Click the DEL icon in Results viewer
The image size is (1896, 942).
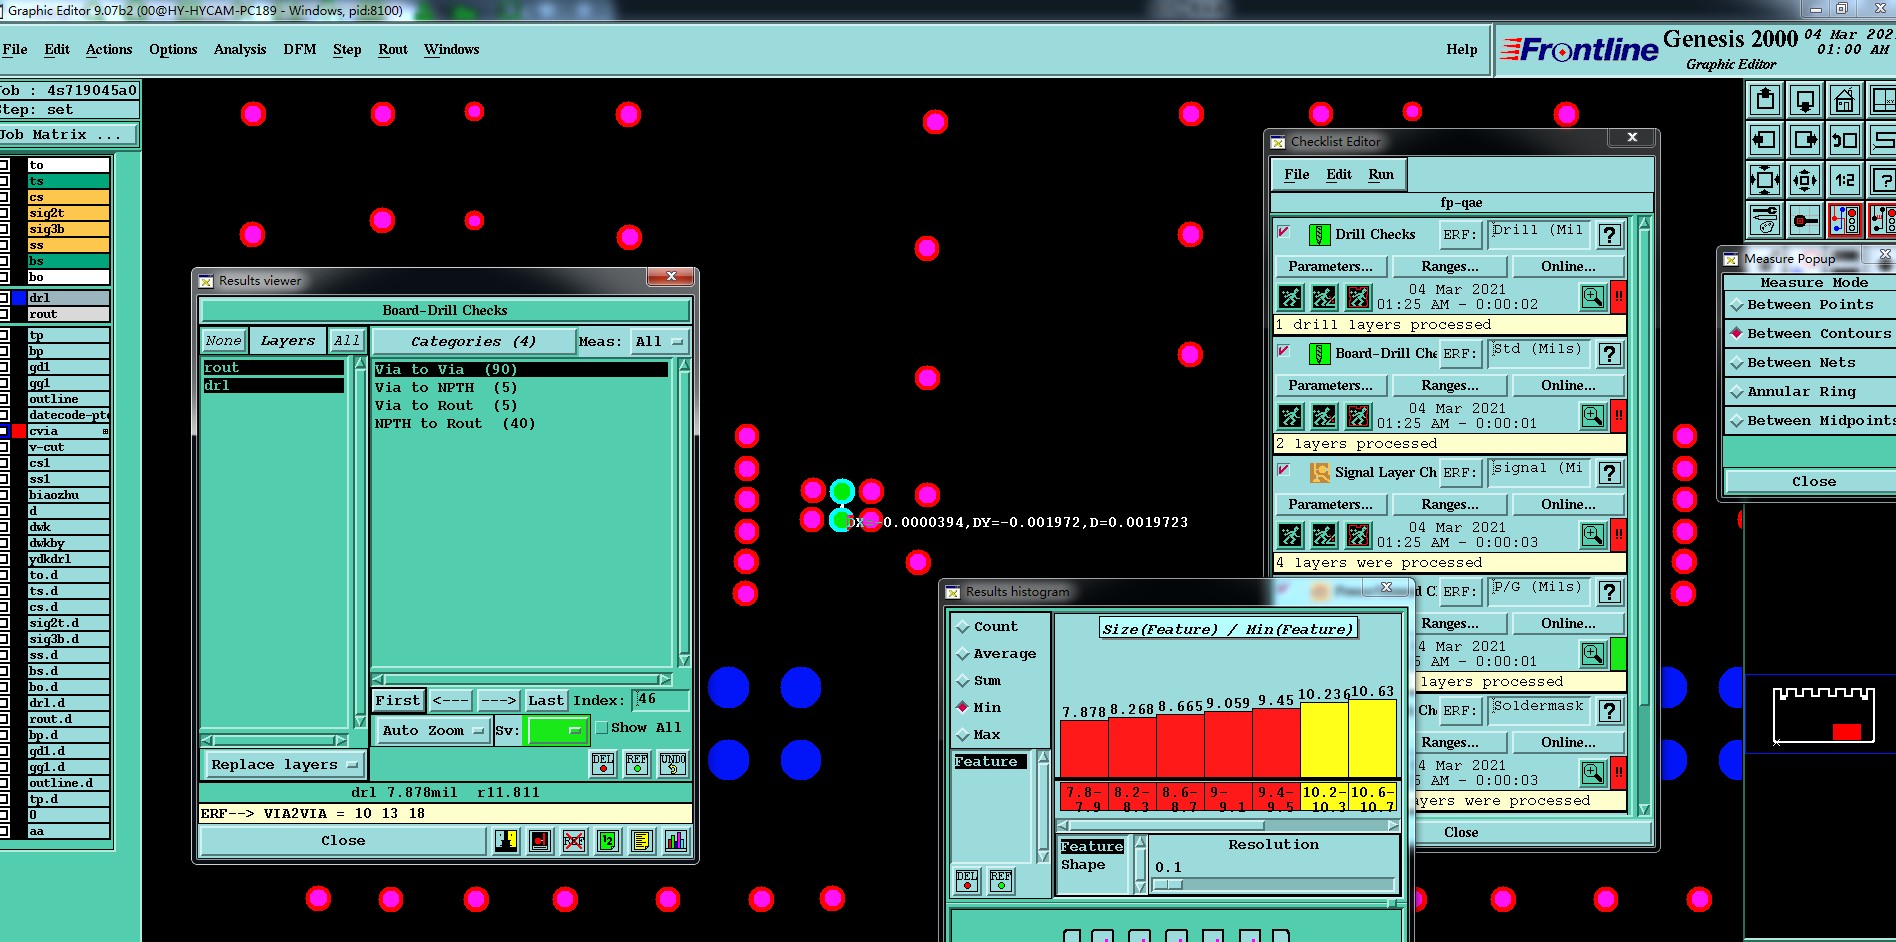(603, 764)
